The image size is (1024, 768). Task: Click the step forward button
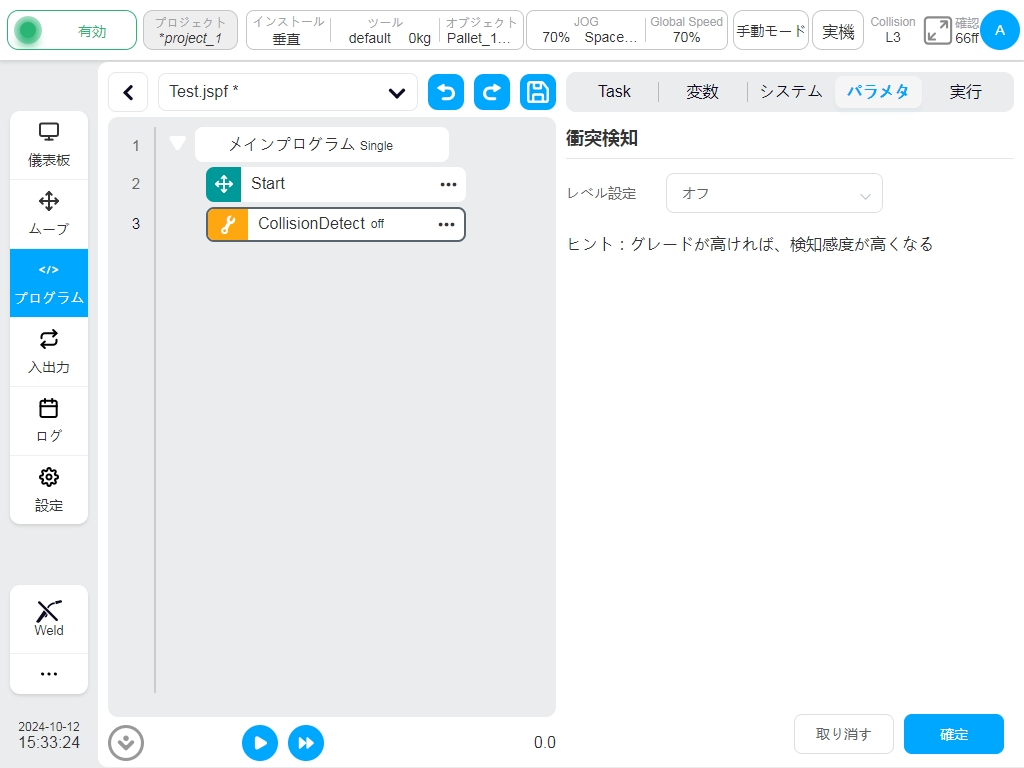pyautogui.click(x=306, y=743)
